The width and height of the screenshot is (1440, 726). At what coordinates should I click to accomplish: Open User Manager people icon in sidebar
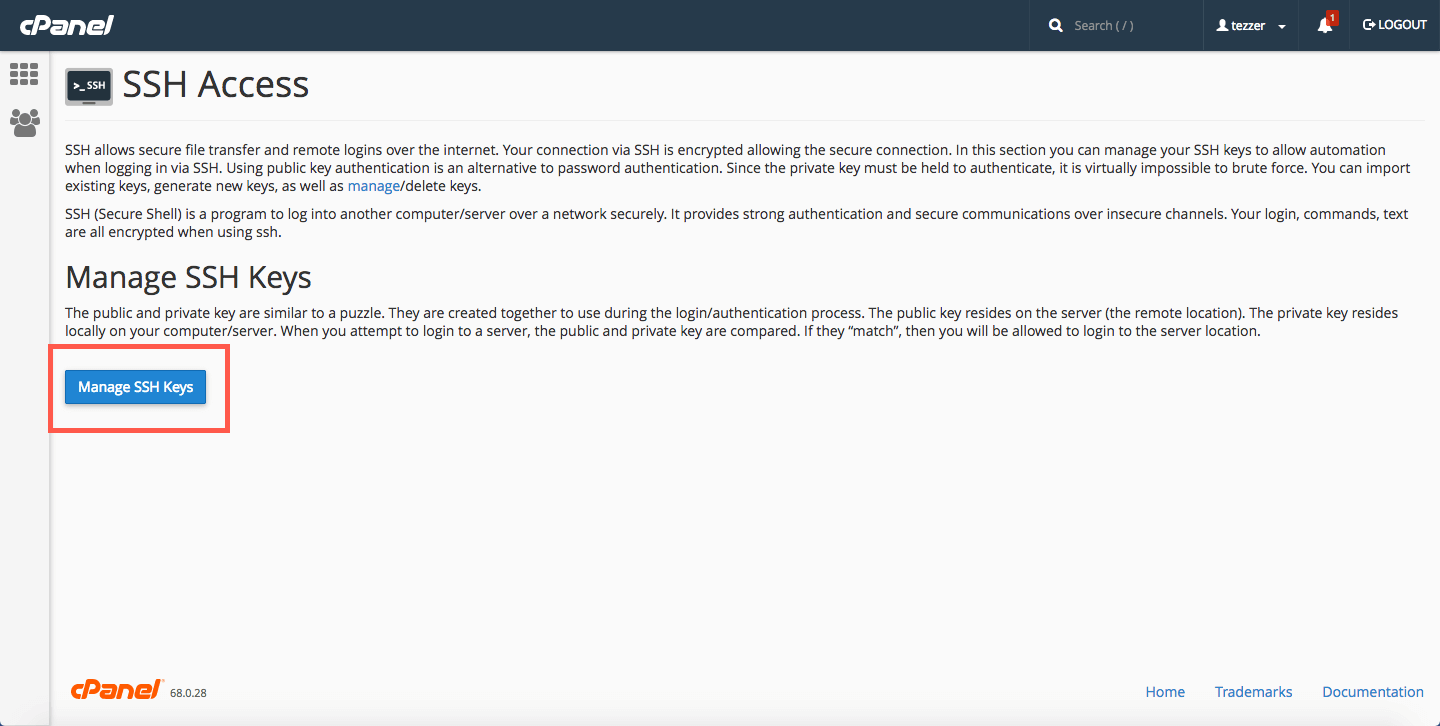pyautogui.click(x=24, y=123)
